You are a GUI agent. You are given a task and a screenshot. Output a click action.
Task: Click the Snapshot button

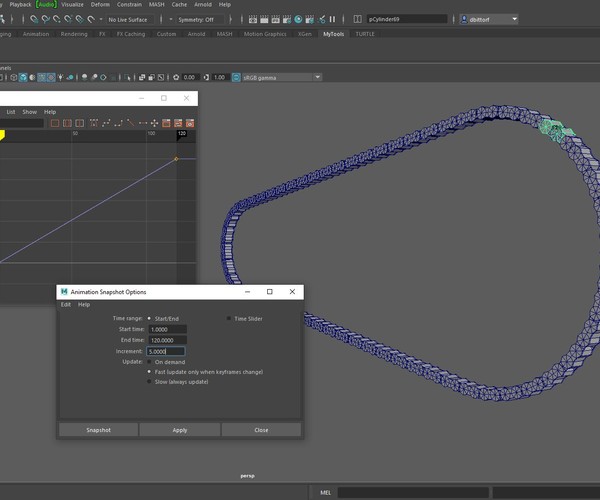98,429
